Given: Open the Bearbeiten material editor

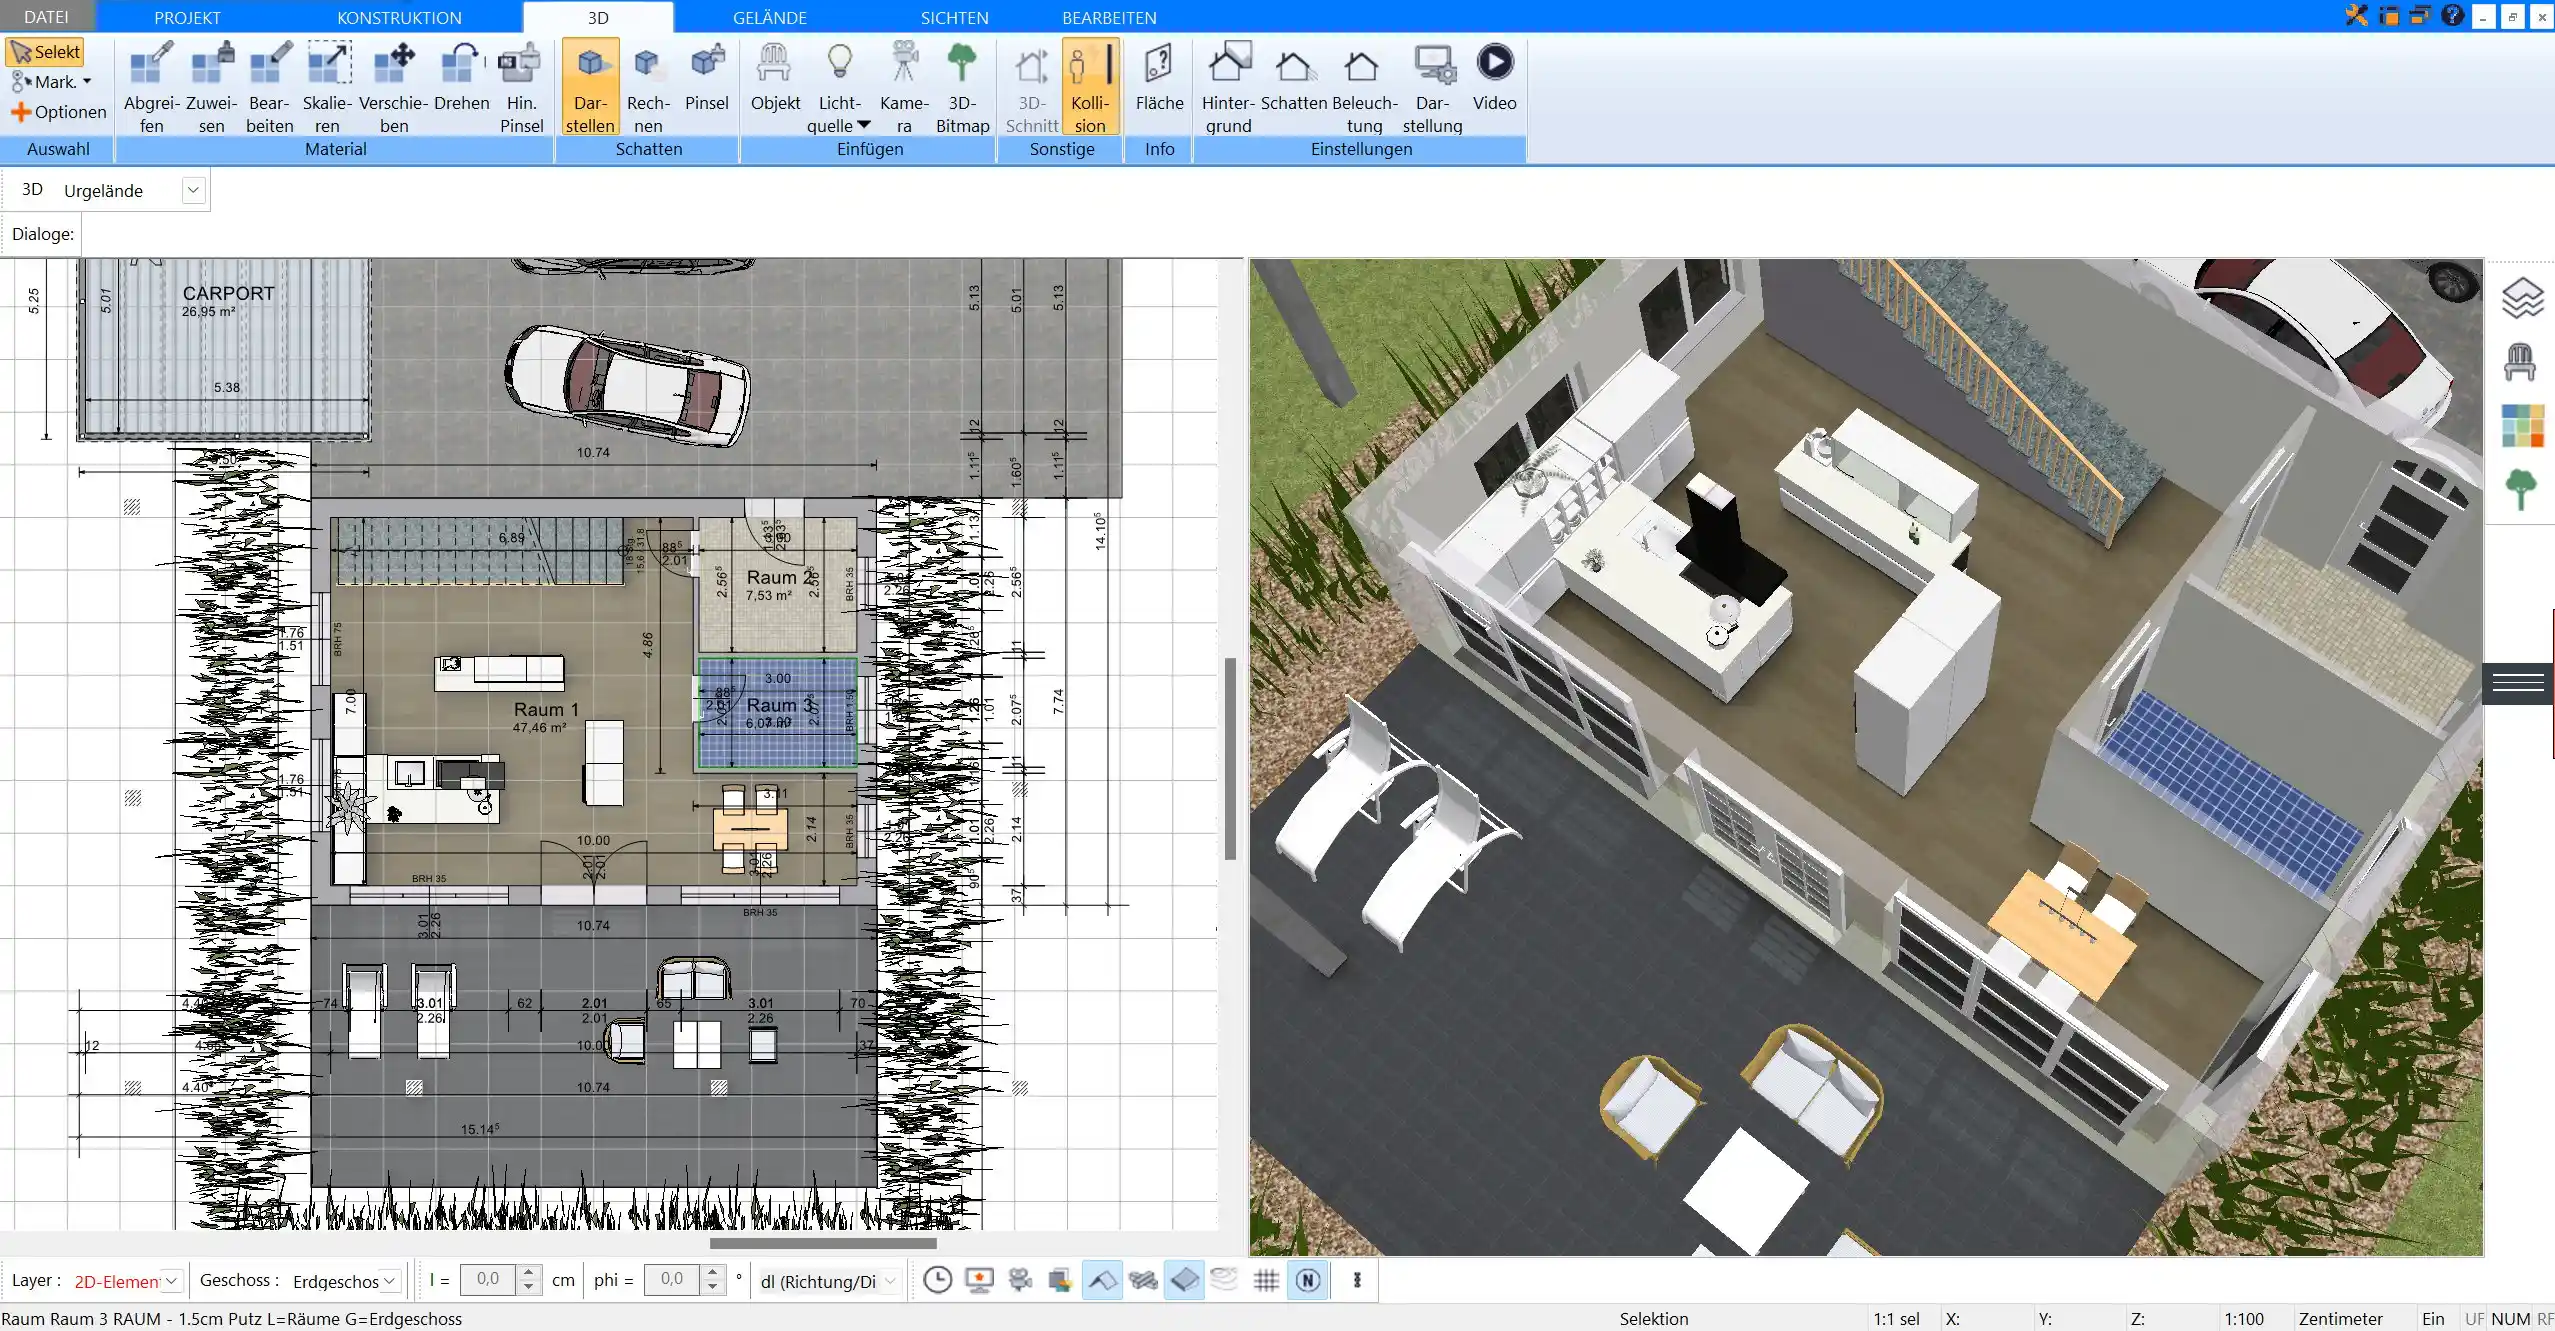Looking at the screenshot, I should coord(270,87).
